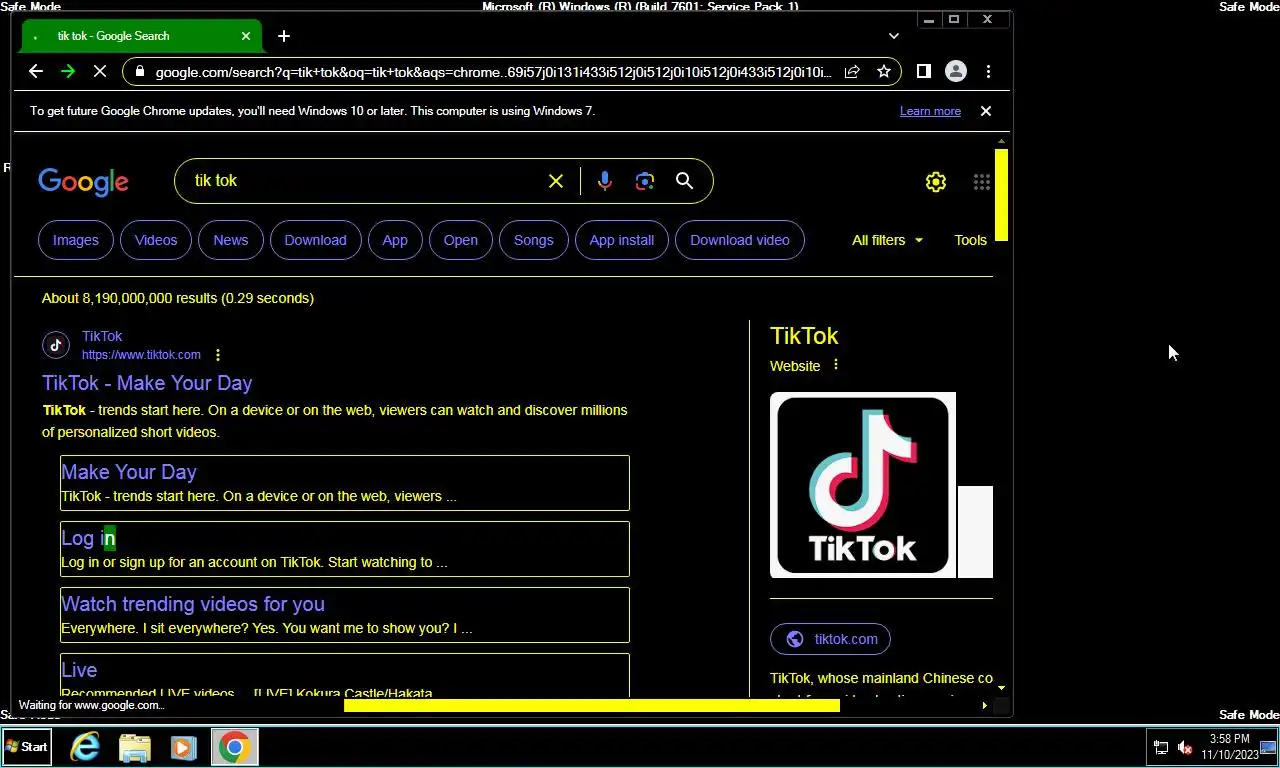Select the Download filter chip

click(x=315, y=240)
